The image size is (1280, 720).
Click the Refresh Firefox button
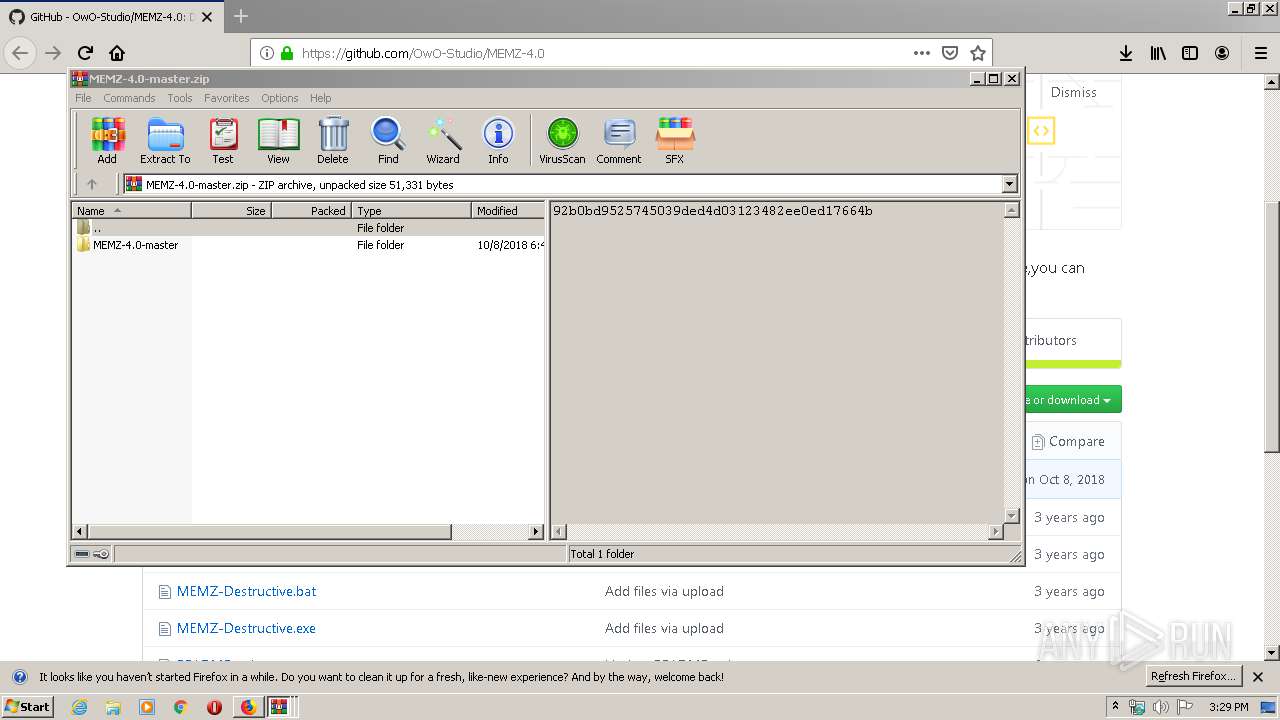tap(1193, 677)
